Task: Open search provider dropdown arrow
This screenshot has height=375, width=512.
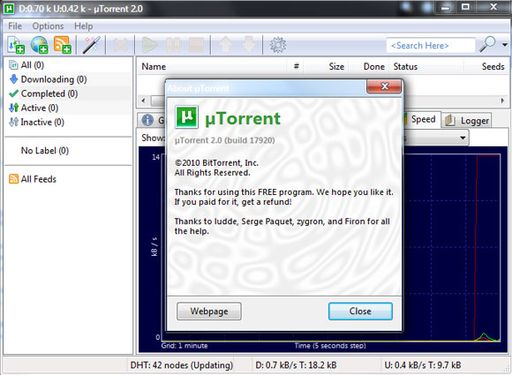Action: click(505, 44)
